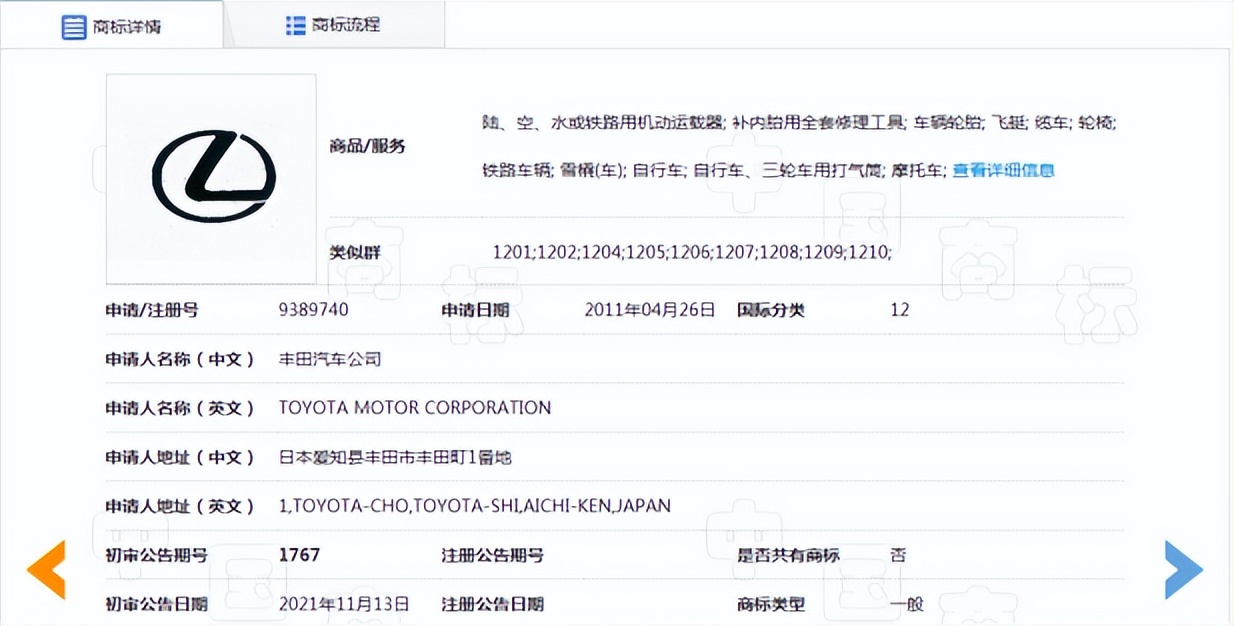The width and height of the screenshot is (1234, 626).
Task: Select goods text line starting 陆、空、水或铁路用机动运载器
Action: pos(799,123)
